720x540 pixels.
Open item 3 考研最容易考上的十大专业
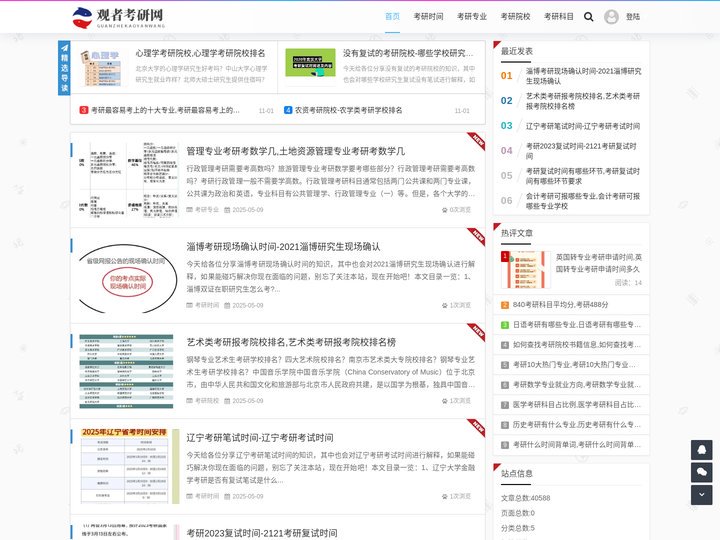click(165, 110)
